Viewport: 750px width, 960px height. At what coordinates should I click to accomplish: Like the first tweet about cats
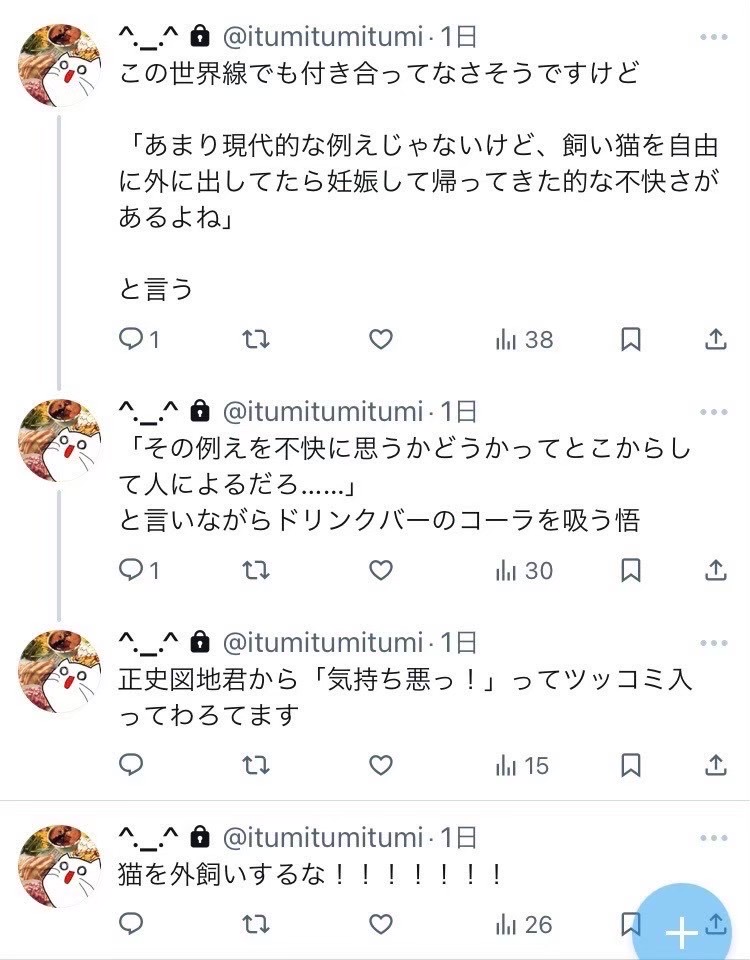[x=381, y=340]
